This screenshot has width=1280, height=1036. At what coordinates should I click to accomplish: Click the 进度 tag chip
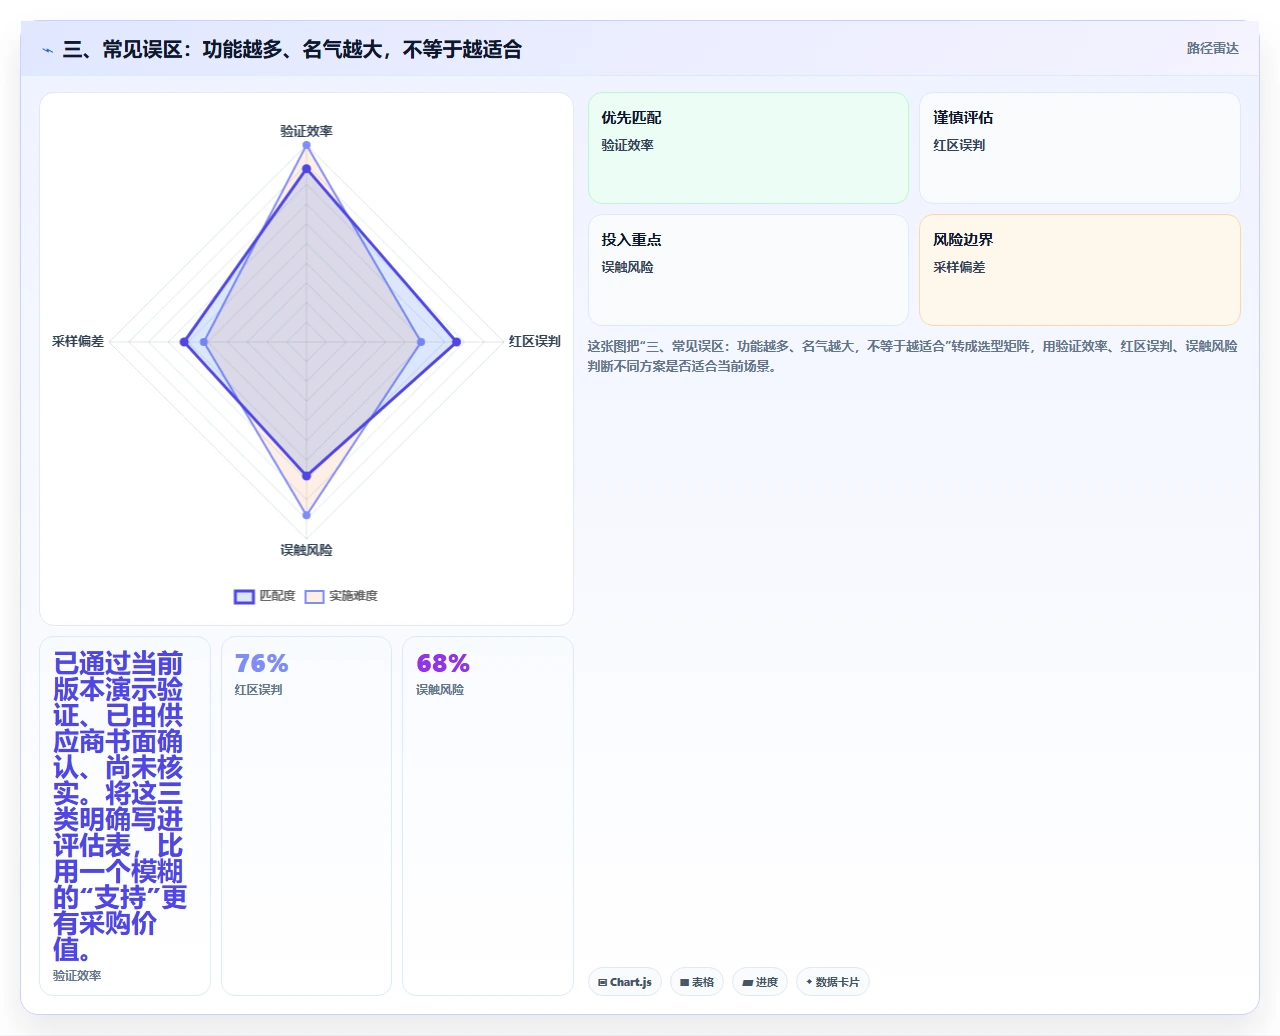[760, 982]
